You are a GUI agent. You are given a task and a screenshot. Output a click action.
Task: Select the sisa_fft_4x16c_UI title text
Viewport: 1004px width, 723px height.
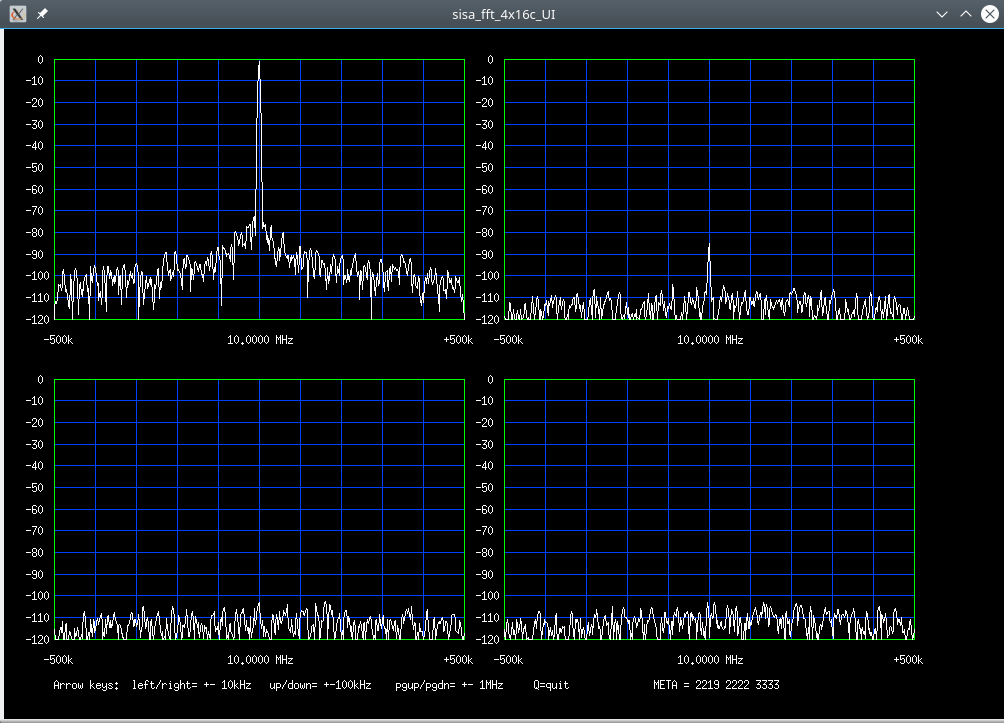502,14
